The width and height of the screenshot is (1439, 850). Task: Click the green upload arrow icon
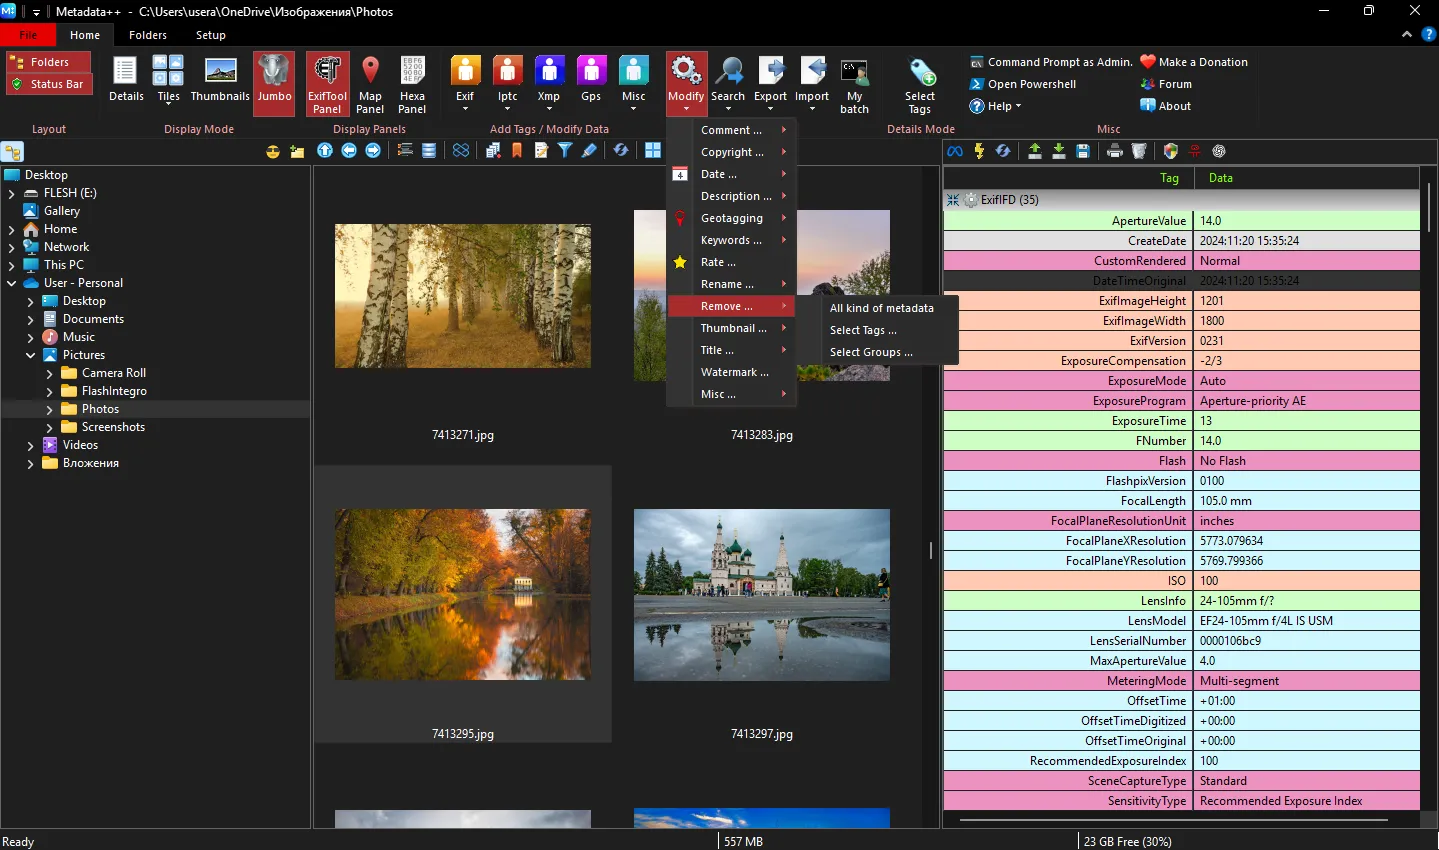[x=1035, y=151]
